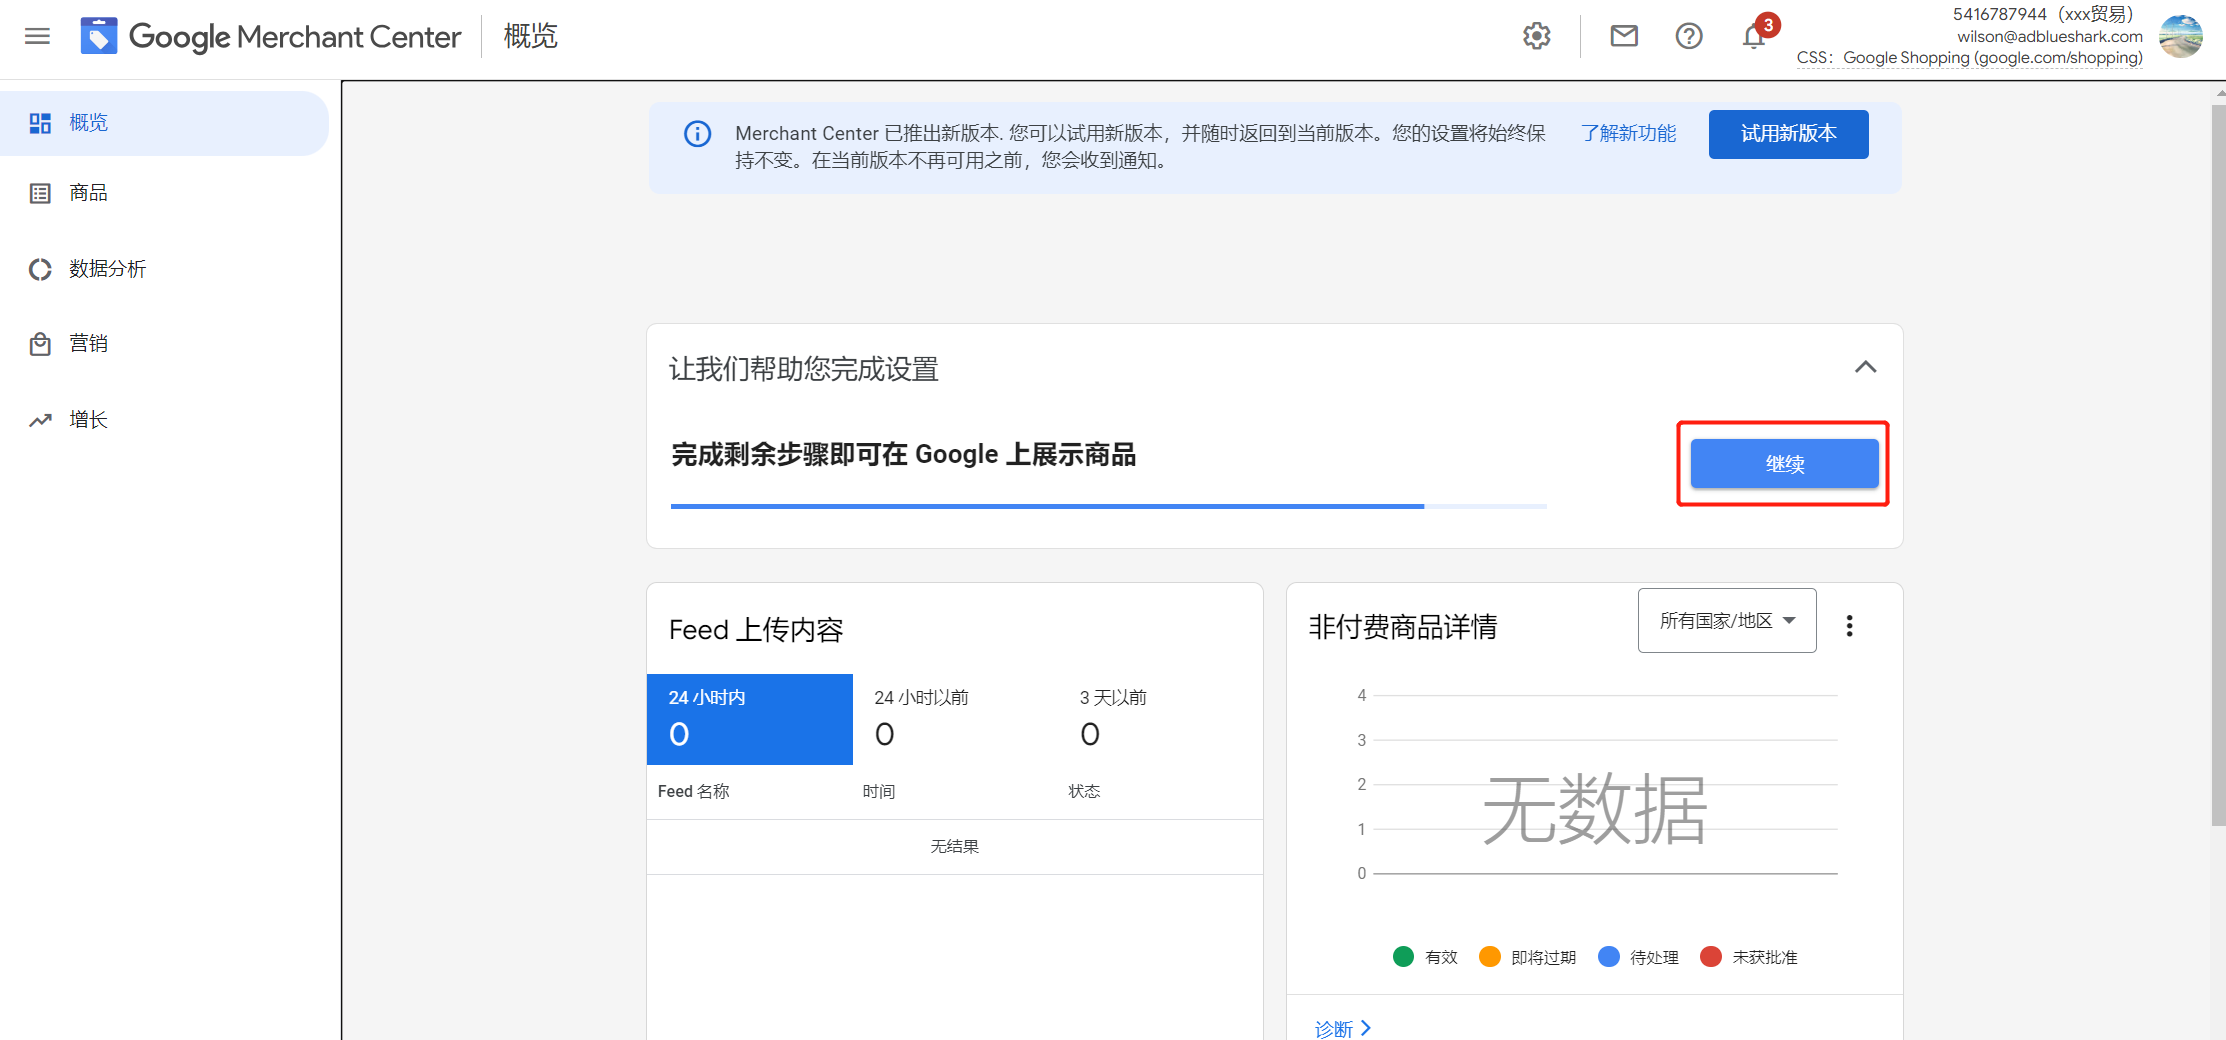Click the account profile avatar
This screenshot has height=1040, width=2226.
(x=2181, y=36)
